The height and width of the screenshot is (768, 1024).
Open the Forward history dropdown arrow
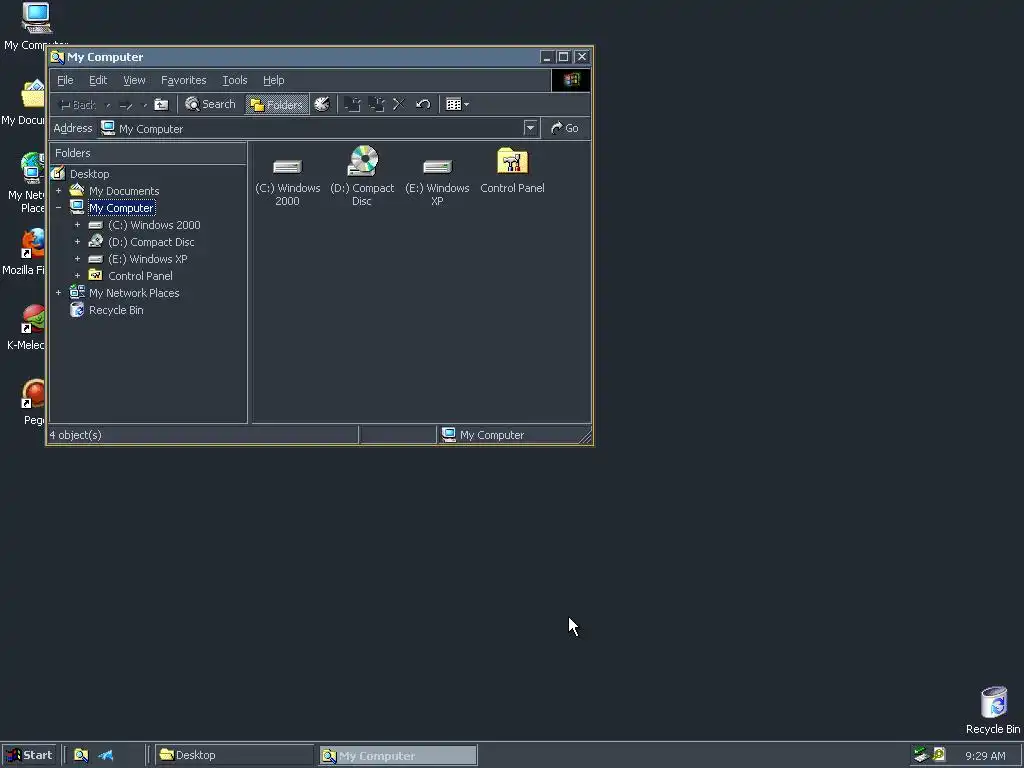coord(144,105)
